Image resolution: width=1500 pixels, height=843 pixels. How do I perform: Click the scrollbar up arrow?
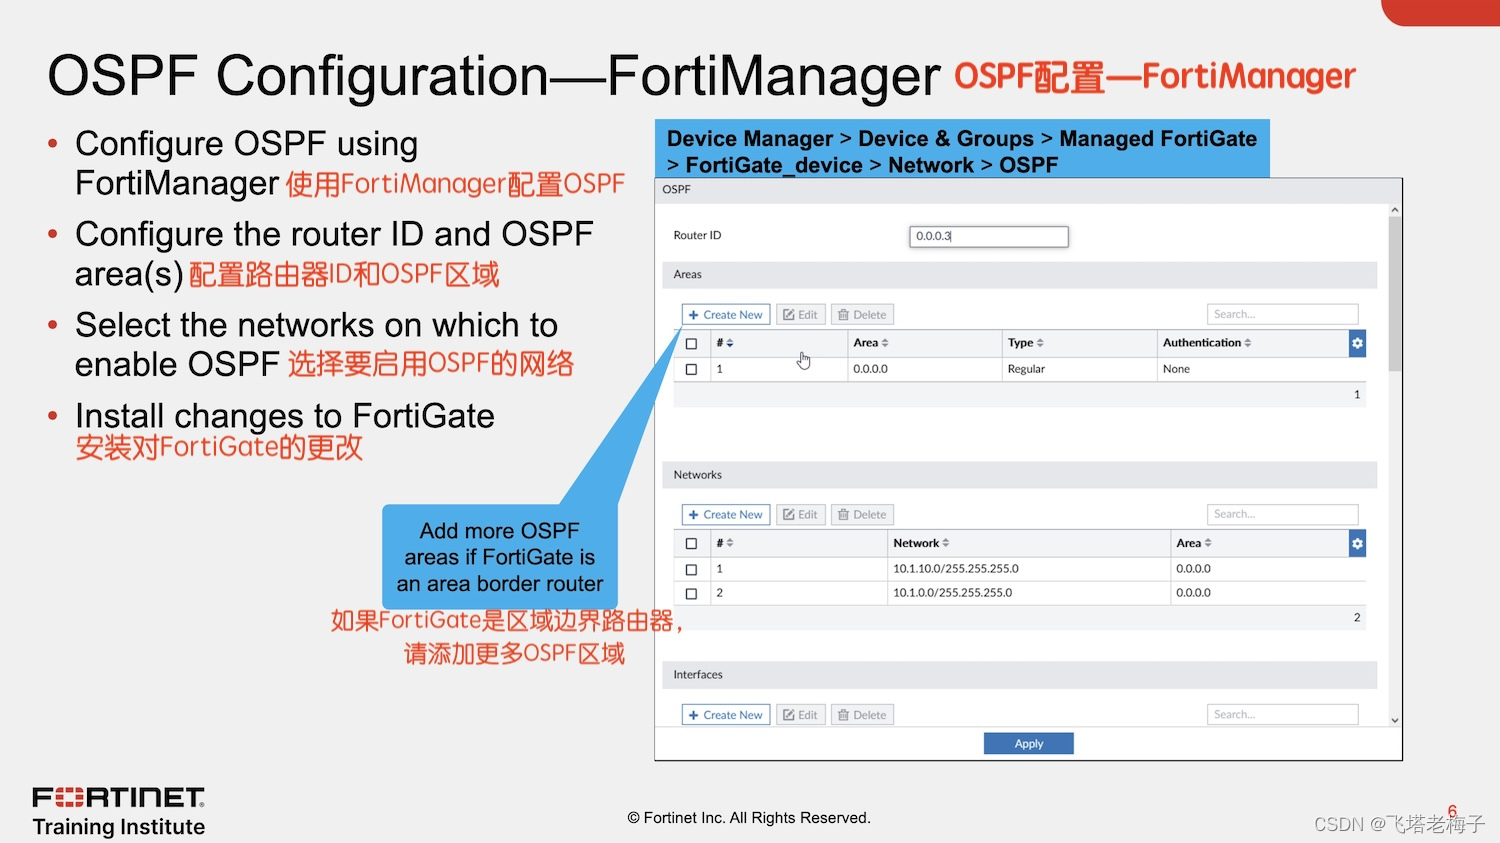pyautogui.click(x=1394, y=210)
